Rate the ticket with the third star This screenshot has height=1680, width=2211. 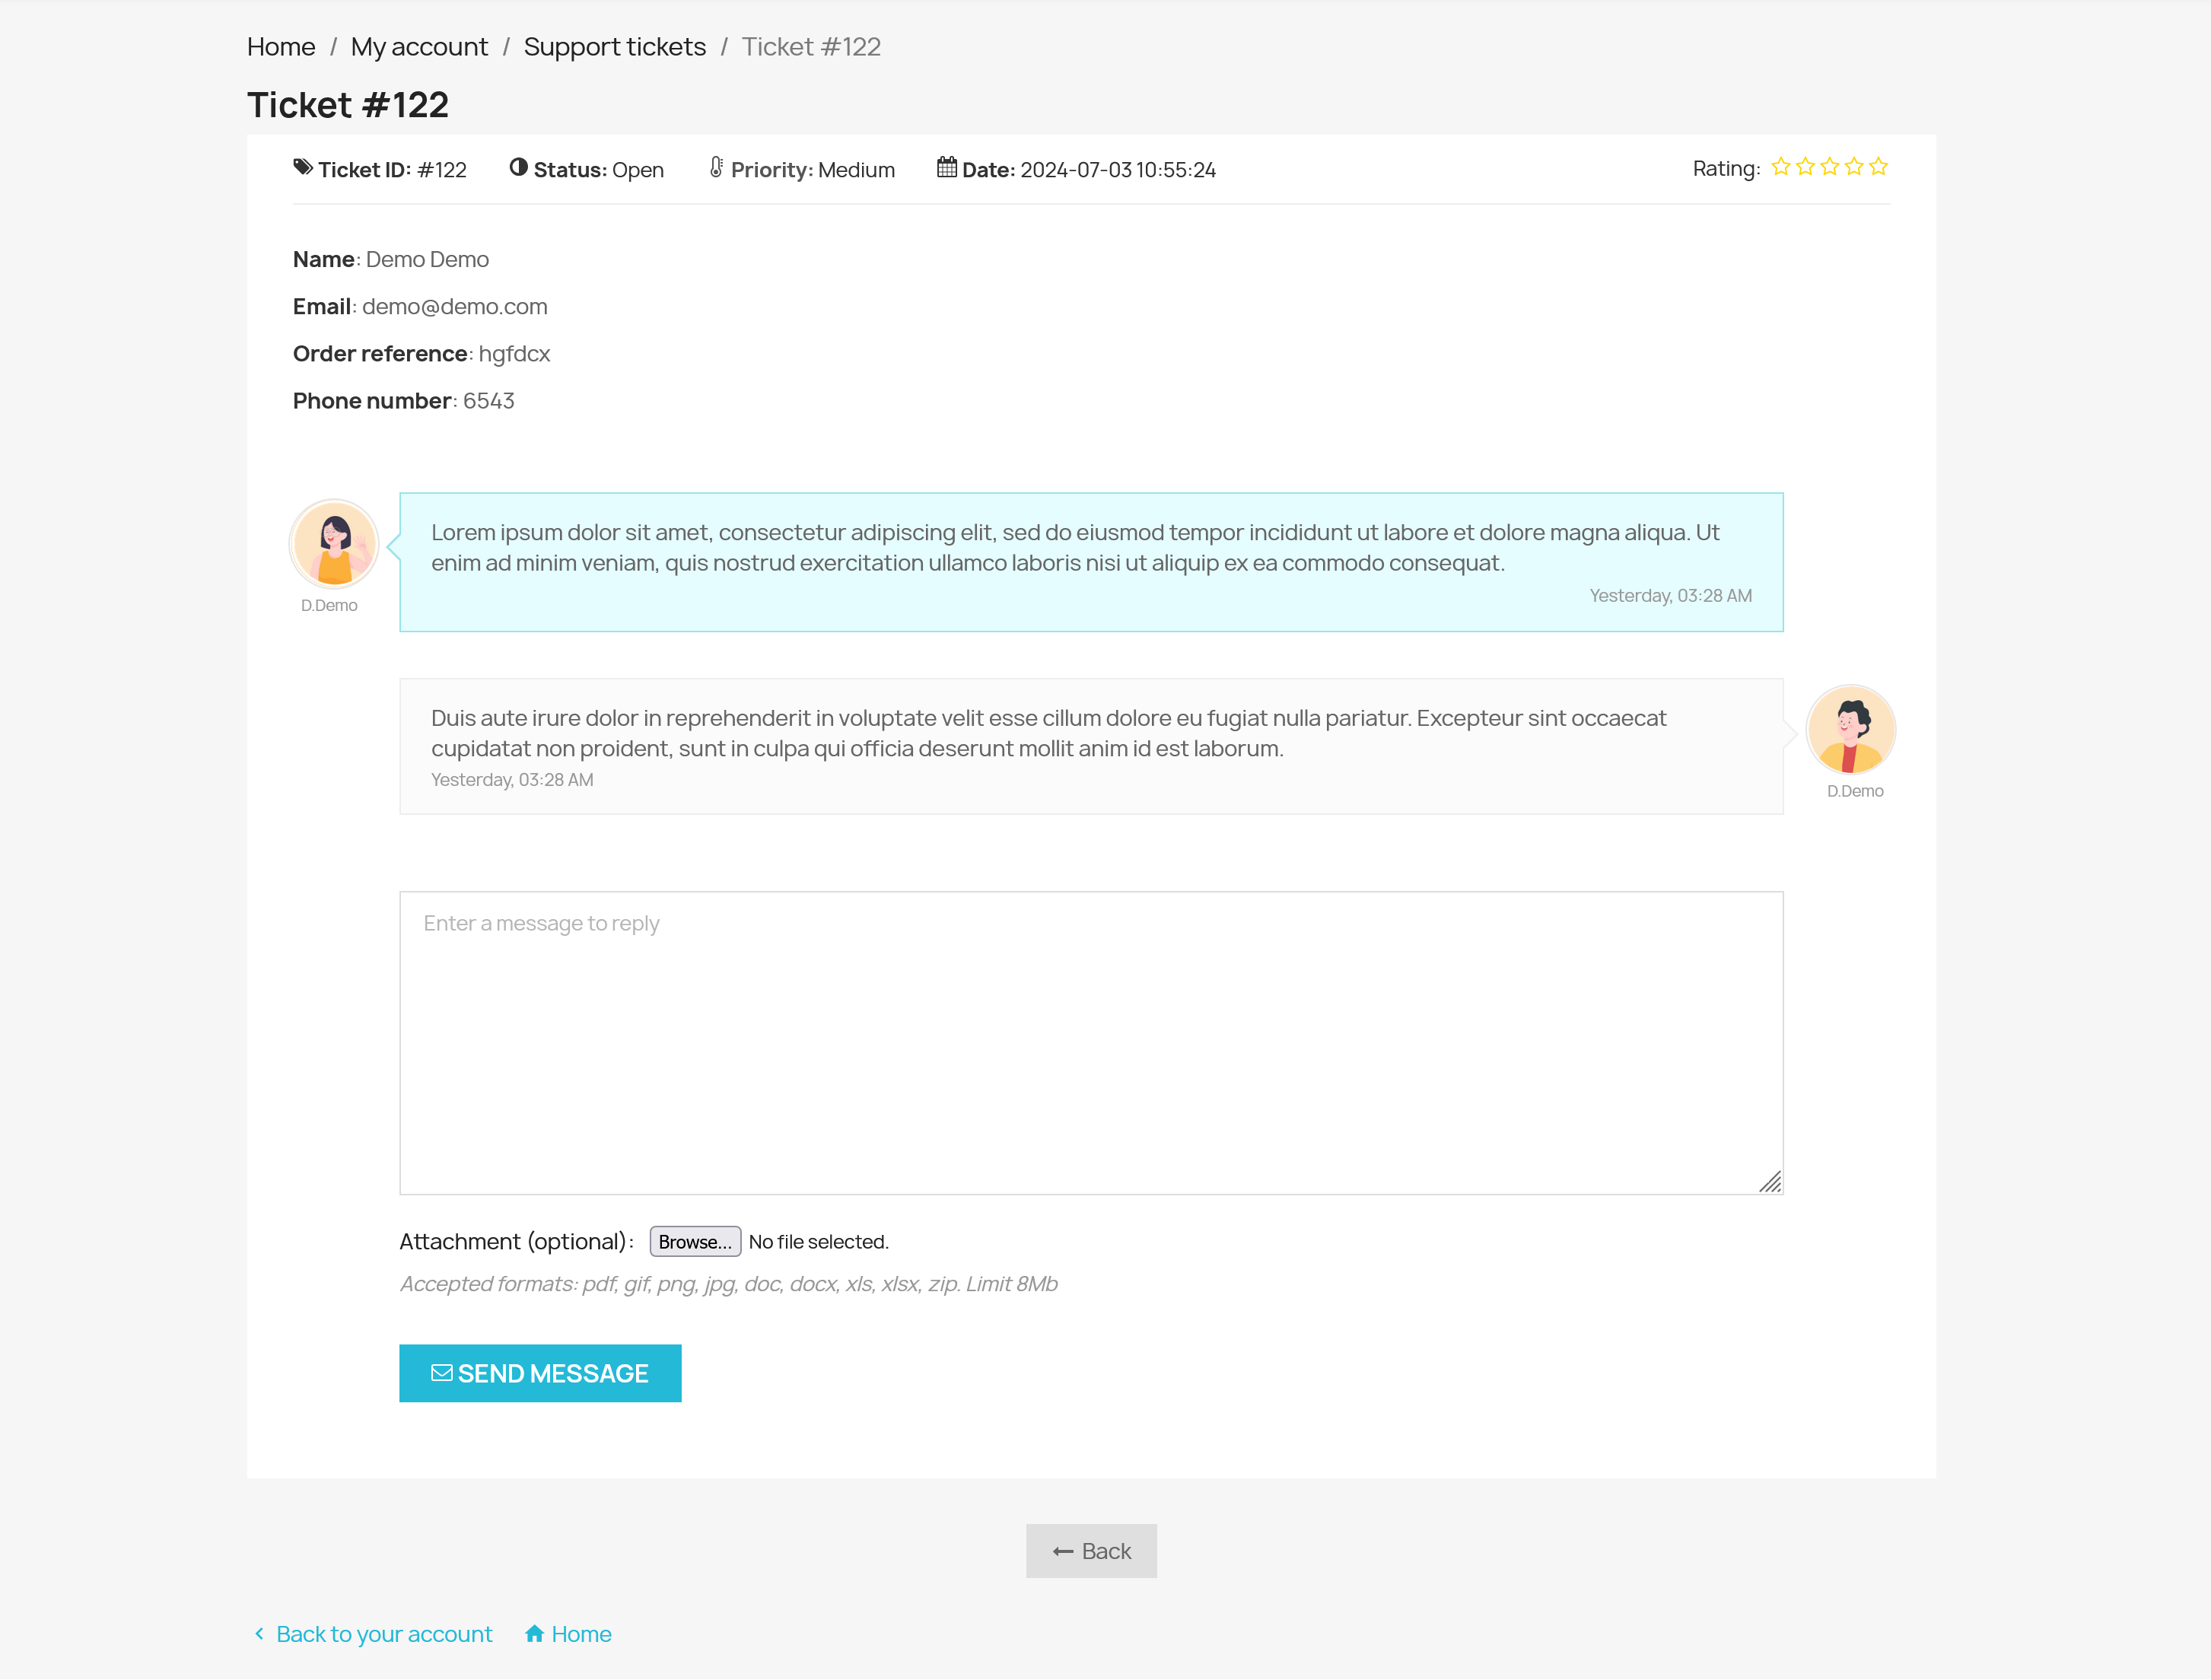(1829, 167)
